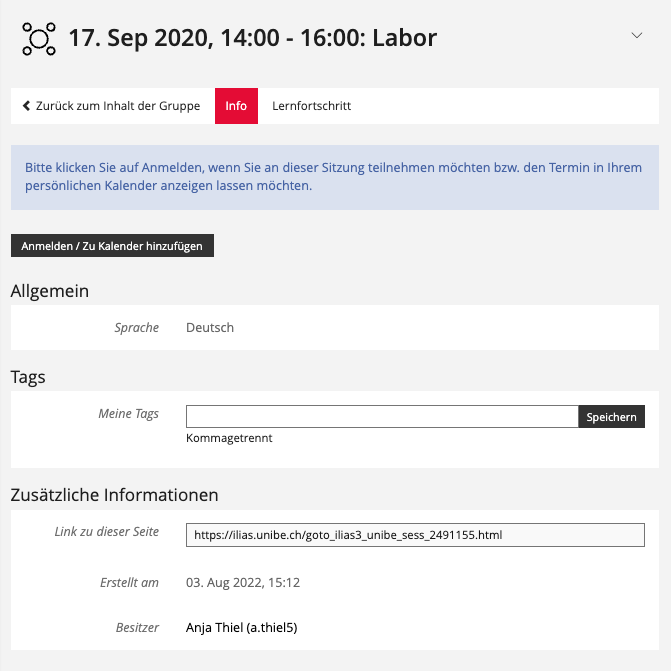
Task: Click the Link zu dieser Seite URL field
Action: coord(415,535)
